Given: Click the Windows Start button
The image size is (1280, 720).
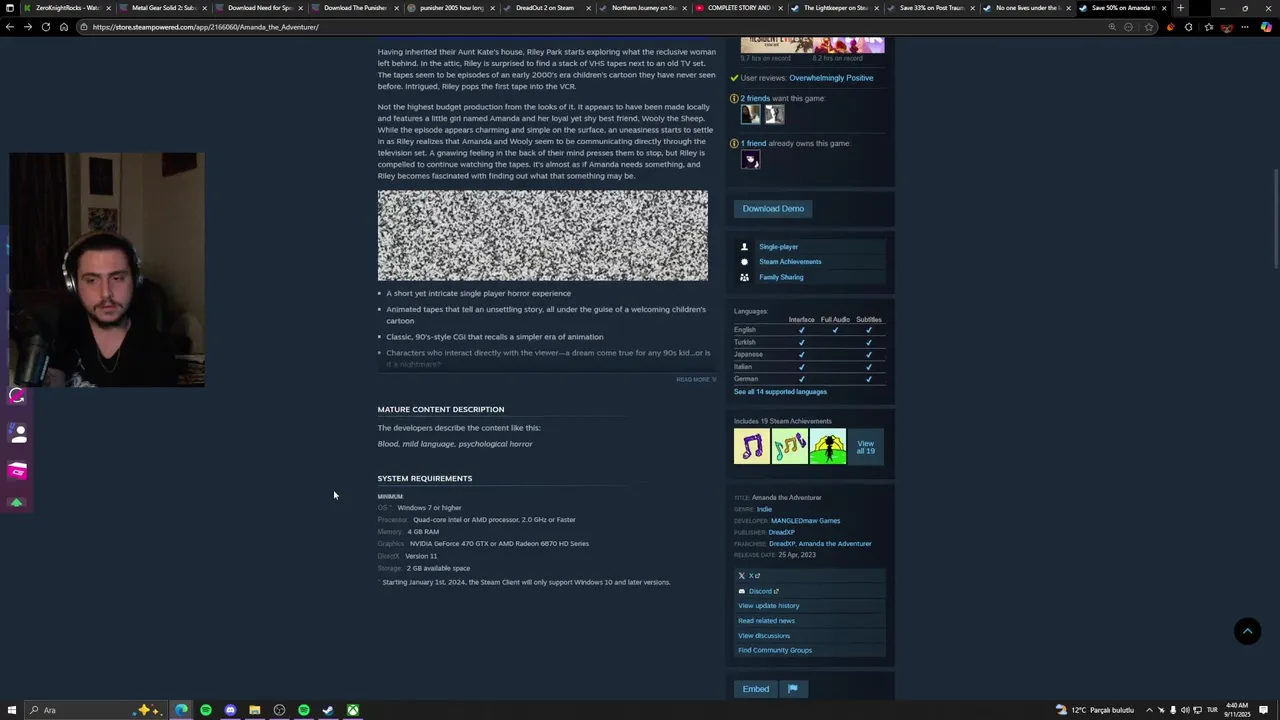Looking at the screenshot, I should [x=10, y=710].
